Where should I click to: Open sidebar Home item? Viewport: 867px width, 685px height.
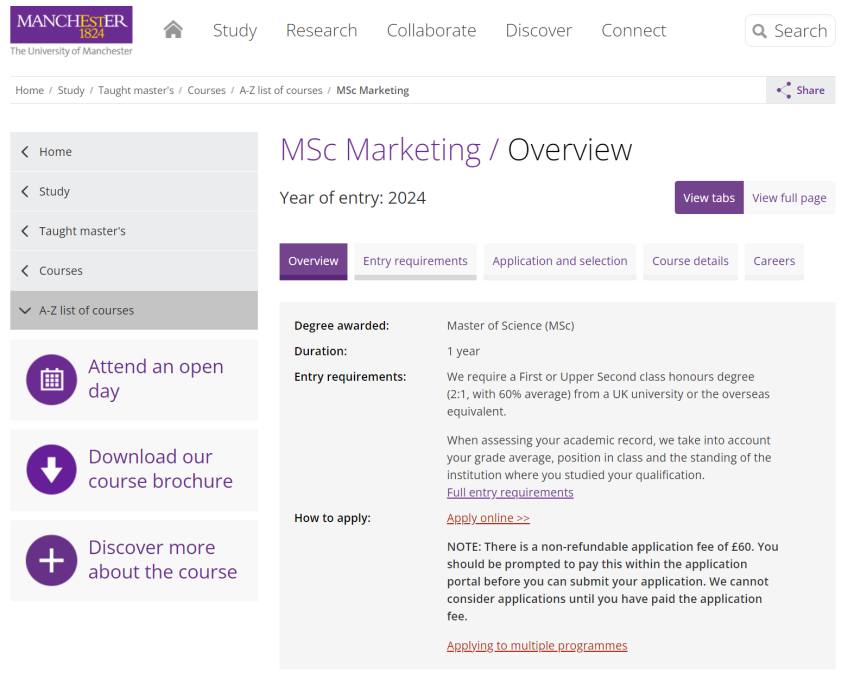tap(134, 151)
